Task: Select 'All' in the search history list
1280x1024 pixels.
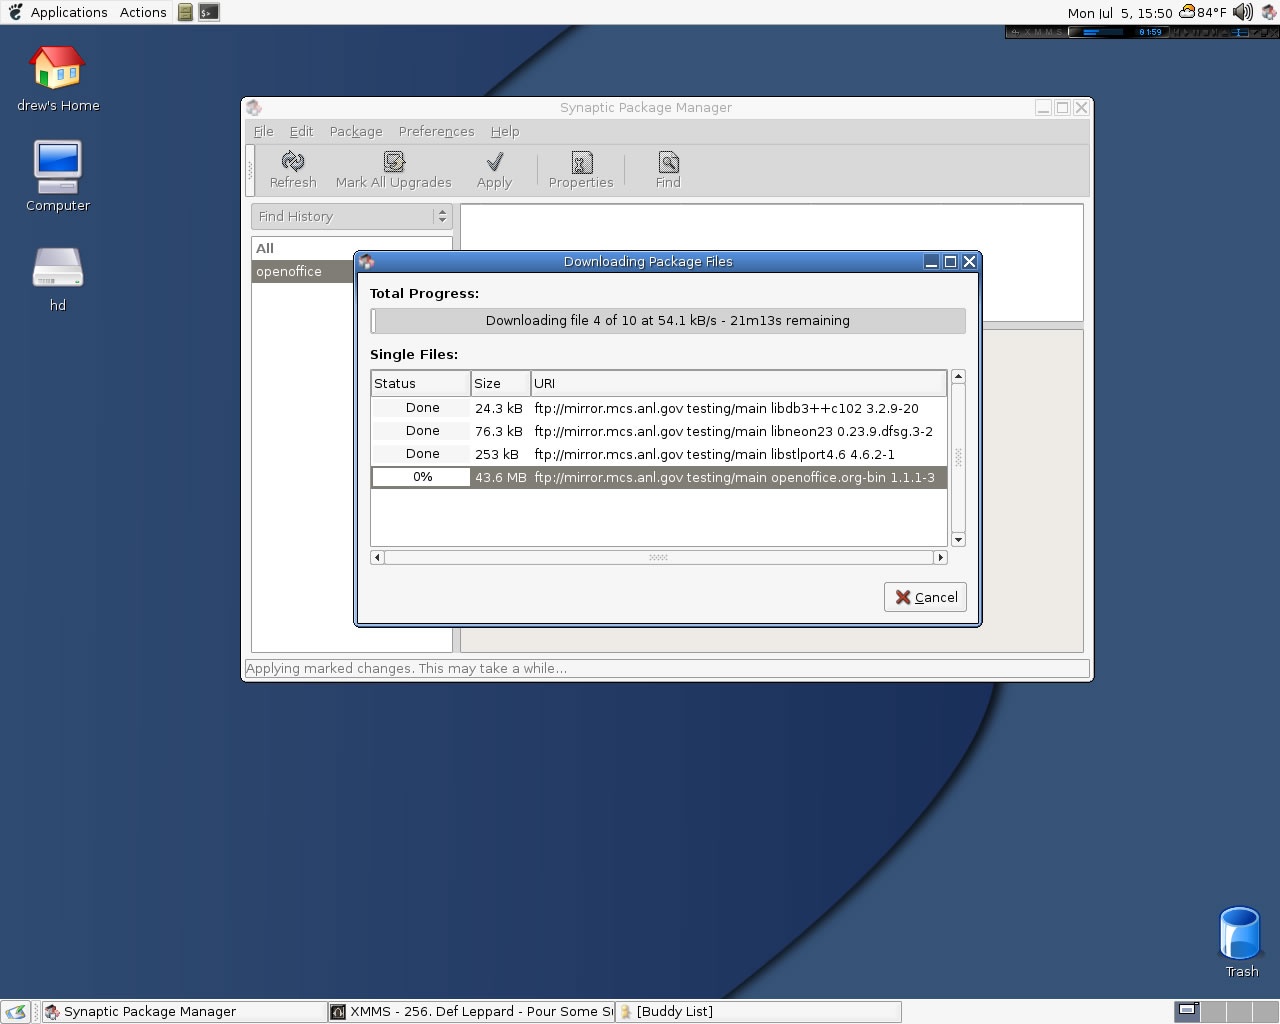Action: pos(352,248)
